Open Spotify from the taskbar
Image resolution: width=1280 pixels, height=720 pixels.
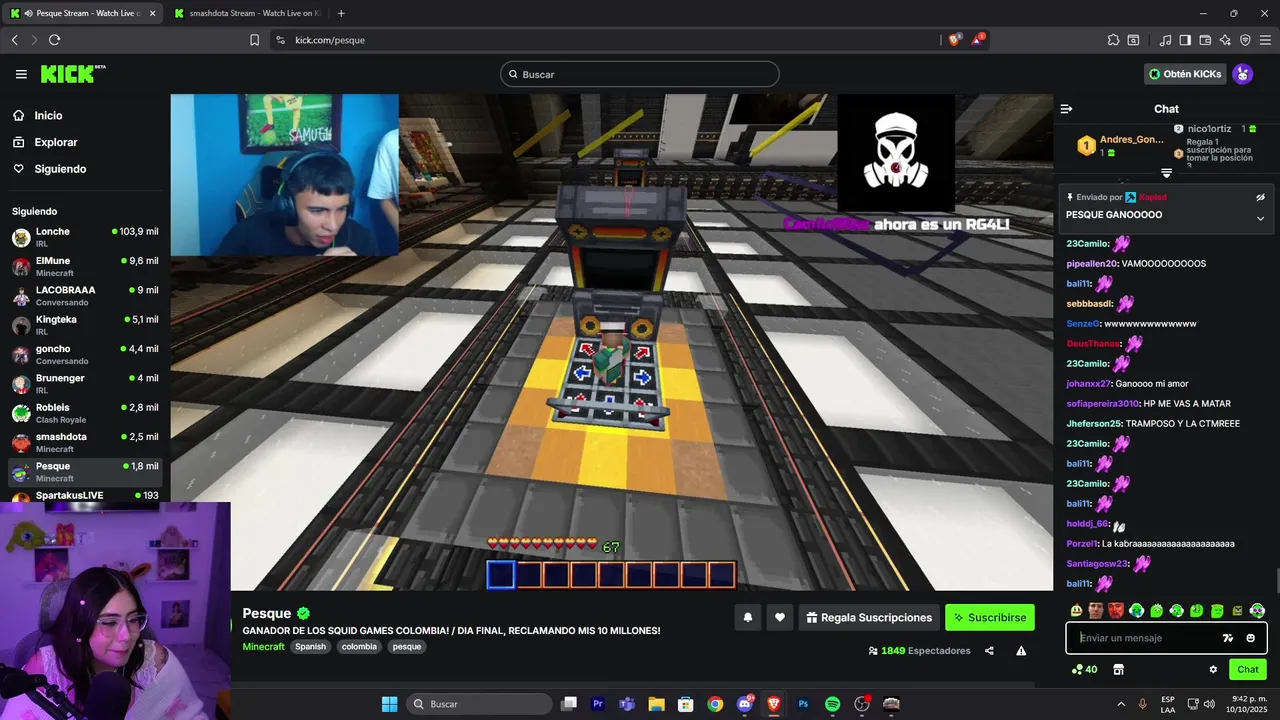point(833,704)
